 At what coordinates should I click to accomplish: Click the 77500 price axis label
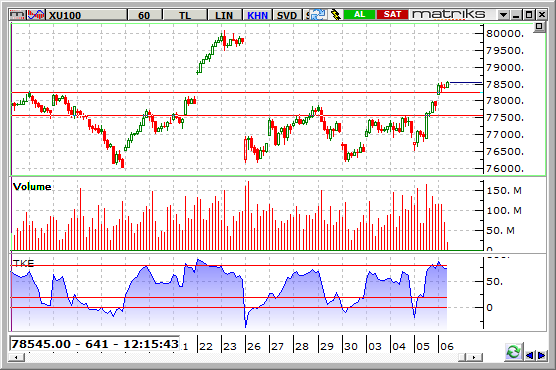coord(505,118)
